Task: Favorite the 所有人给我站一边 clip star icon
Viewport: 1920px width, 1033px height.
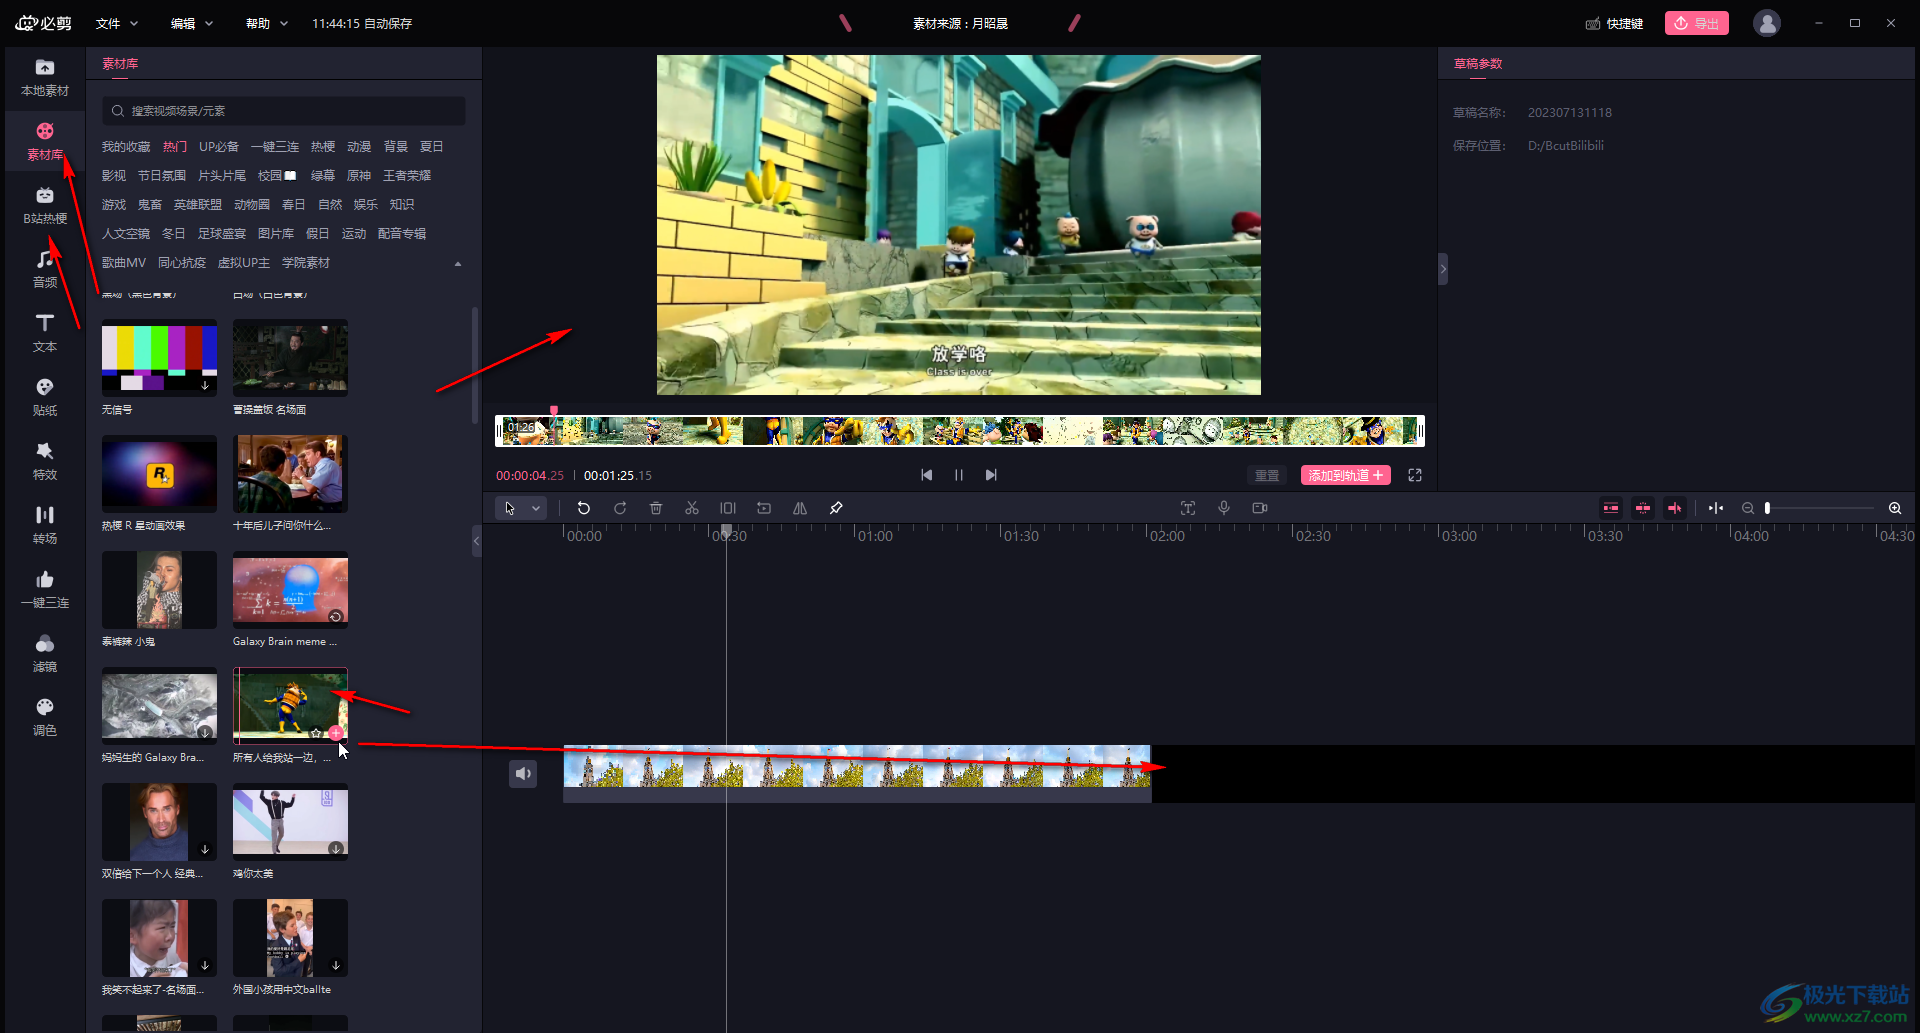Action: tap(316, 733)
